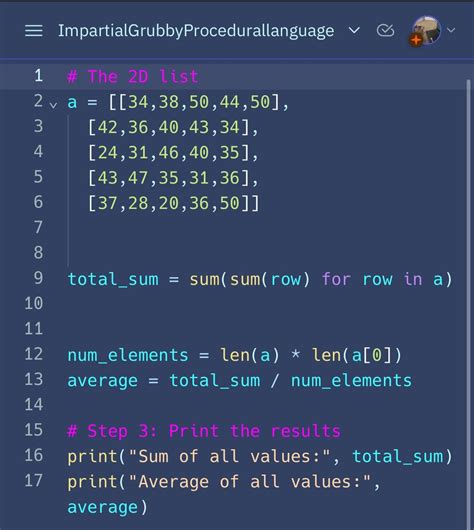Expand the project name dropdown chevron
The width and height of the screenshot is (474, 530).
tap(354, 31)
